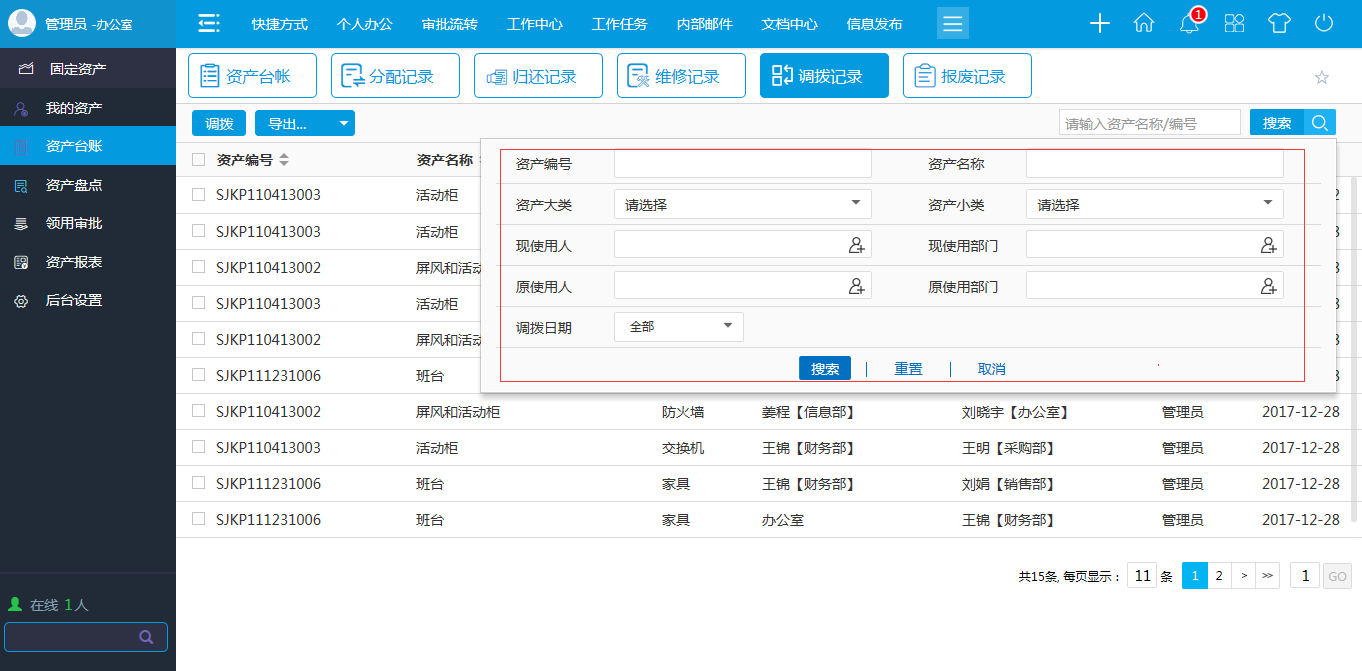The width and height of the screenshot is (1362, 671).
Task: Open the app grid icon in header
Action: [x=1234, y=21]
